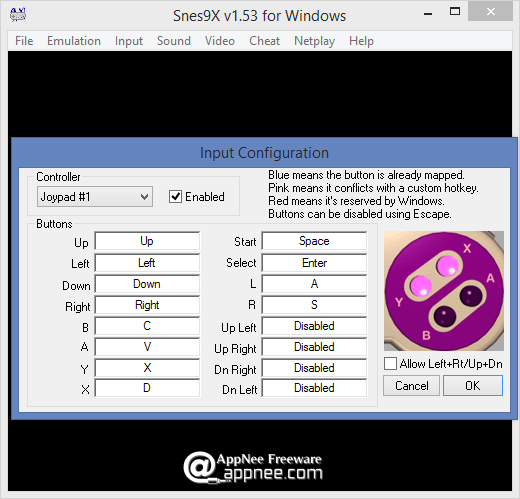The image size is (520, 499).
Task: Click the 'Buttons can be disabled using Escape.' text
Action: [360, 214]
